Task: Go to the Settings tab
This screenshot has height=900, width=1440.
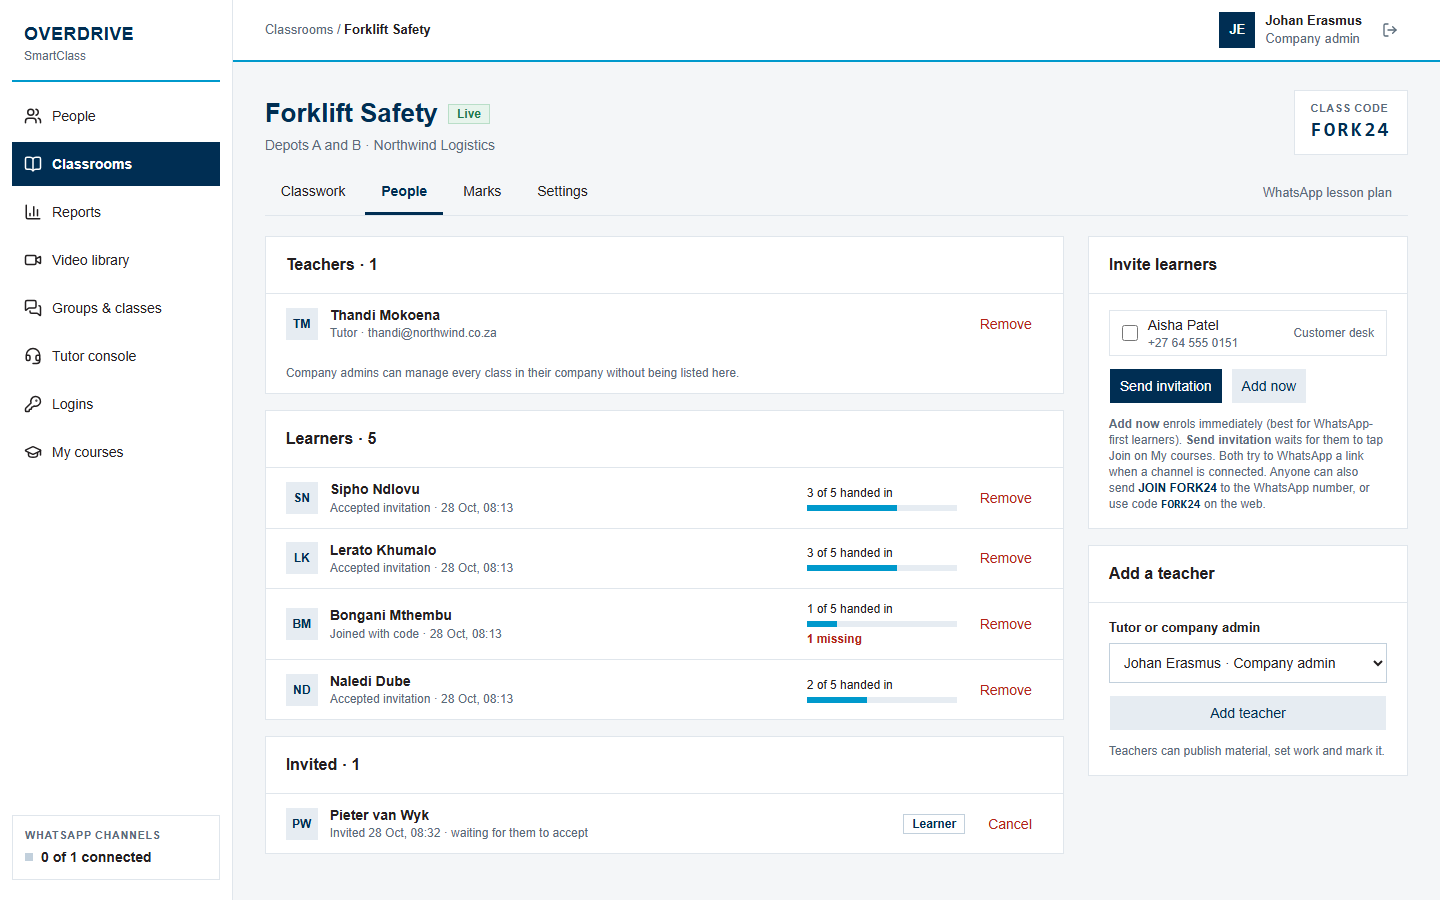Action: (562, 192)
